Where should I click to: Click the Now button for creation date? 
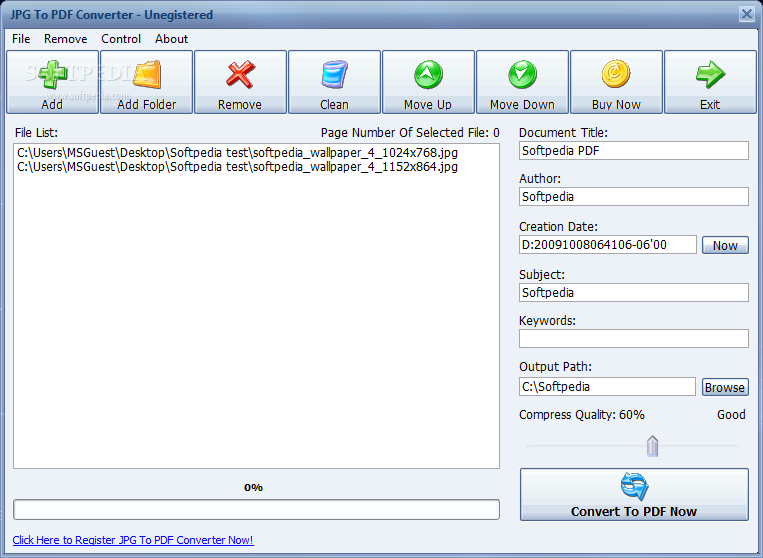tap(725, 246)
